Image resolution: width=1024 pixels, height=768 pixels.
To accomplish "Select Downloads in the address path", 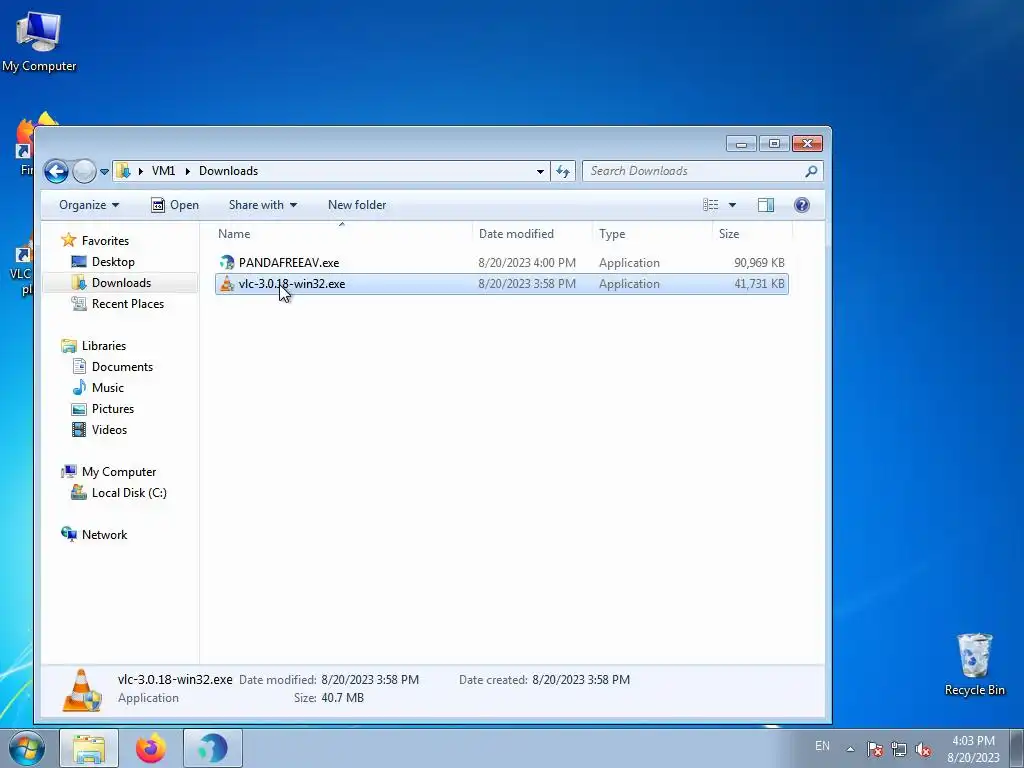I will 229,171.
